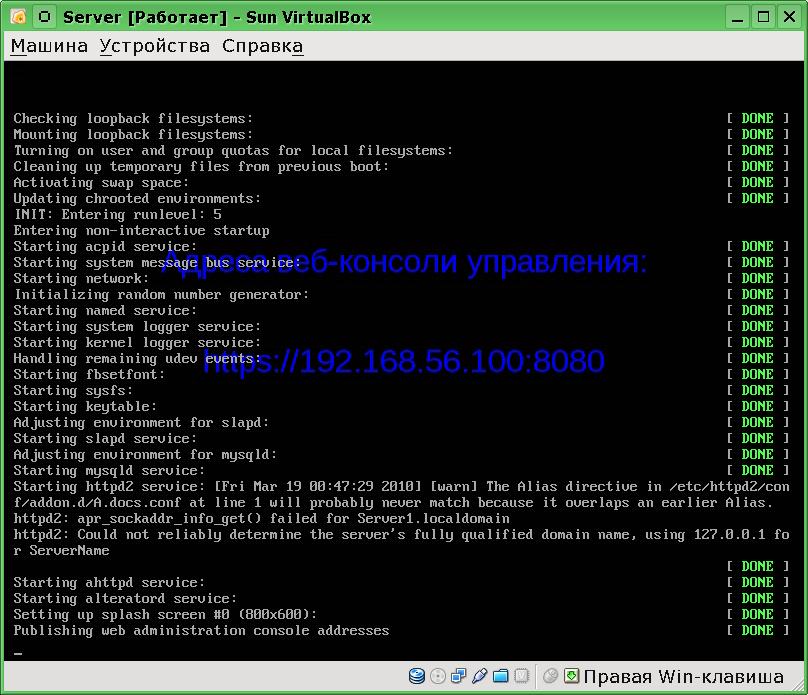Image resolution: width=808 pixels, height=695 pixels.
Task: Maximize the Server VirtualBox window
Action: (764, 16)
